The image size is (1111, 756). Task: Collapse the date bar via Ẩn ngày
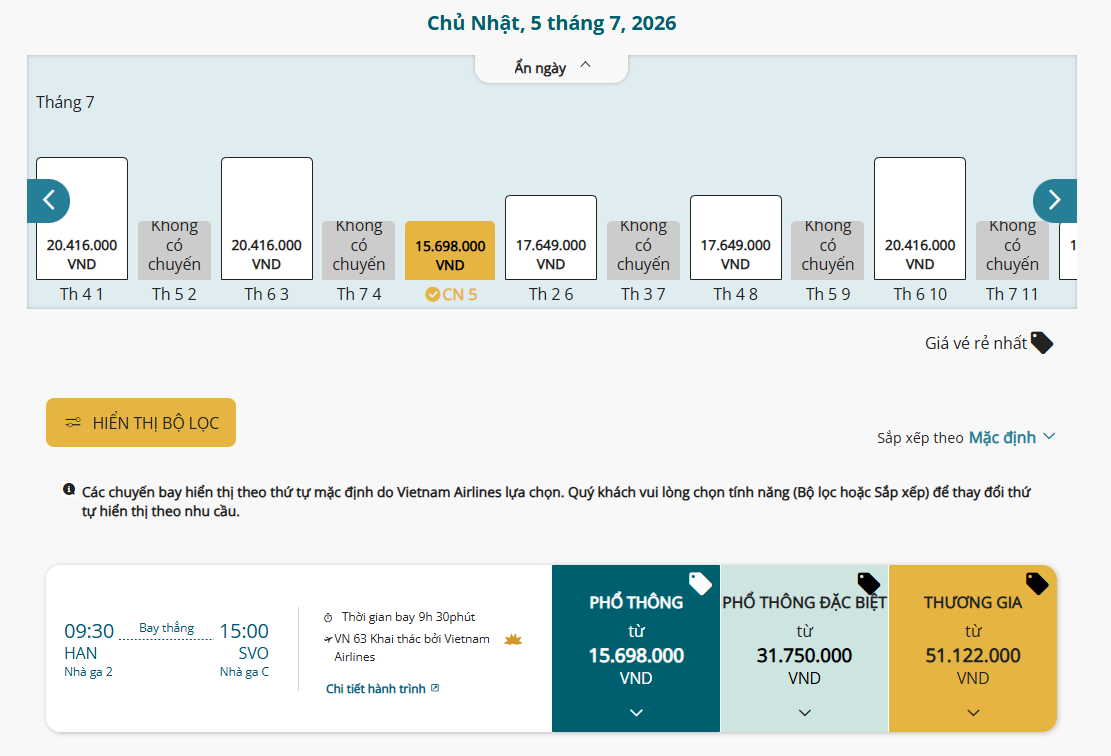point(551,68)
